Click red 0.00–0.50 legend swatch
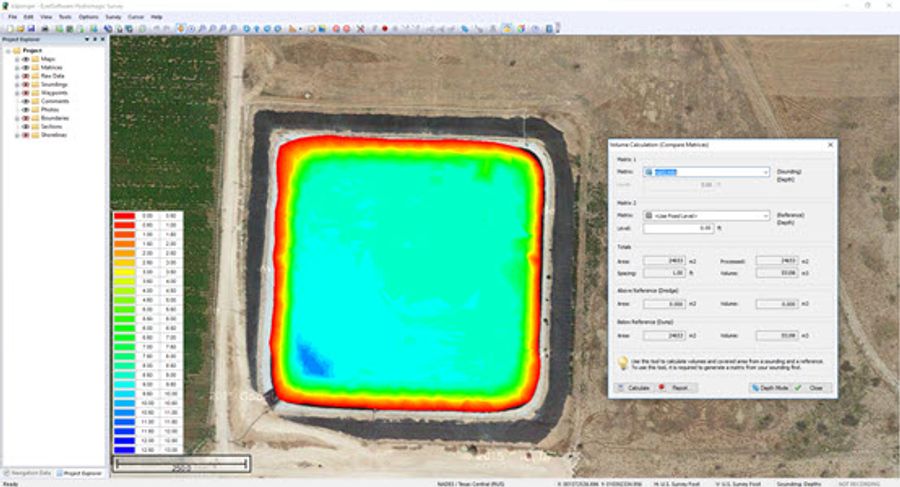 click(124, 216)
